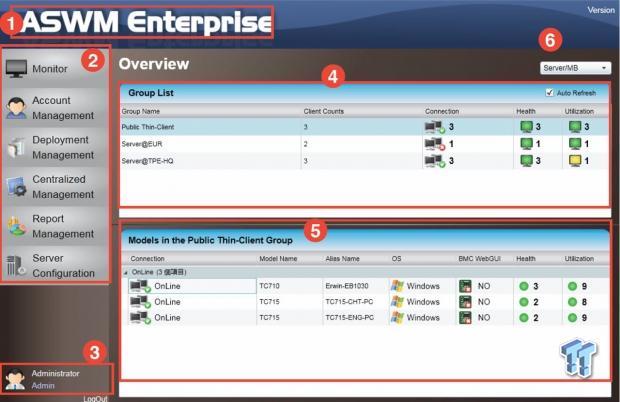Sort by BMC WebGUI column header
This screenshot has width=620, height=402.
coord(479,259)
